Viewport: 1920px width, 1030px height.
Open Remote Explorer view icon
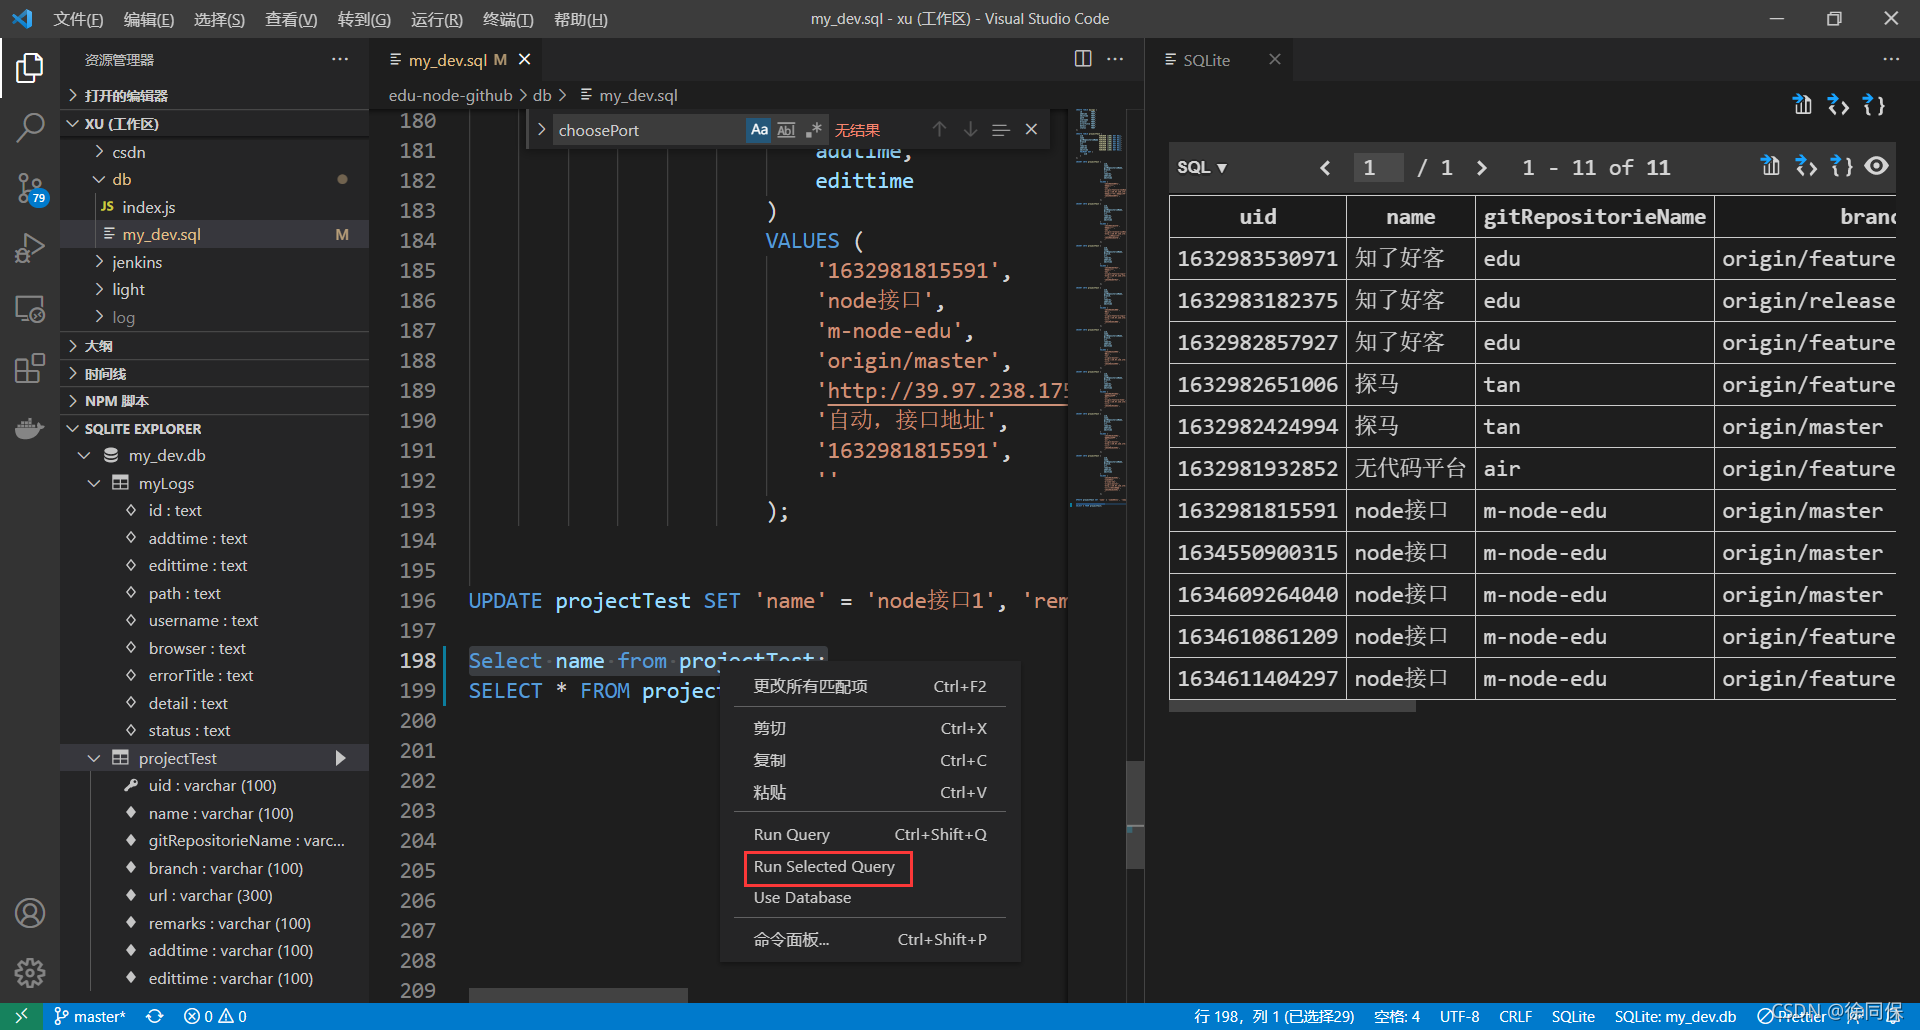click(30, 308)
